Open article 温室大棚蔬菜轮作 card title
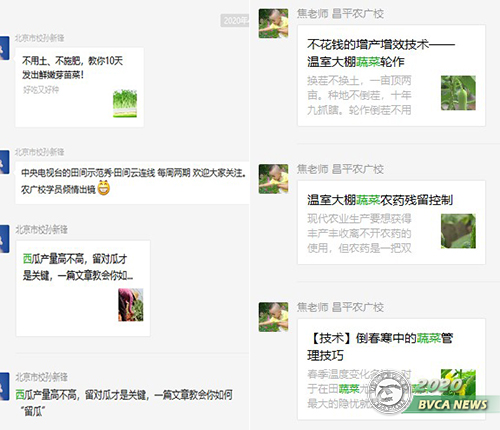Viewport: 500px width, 430px height. pos(381,53)
